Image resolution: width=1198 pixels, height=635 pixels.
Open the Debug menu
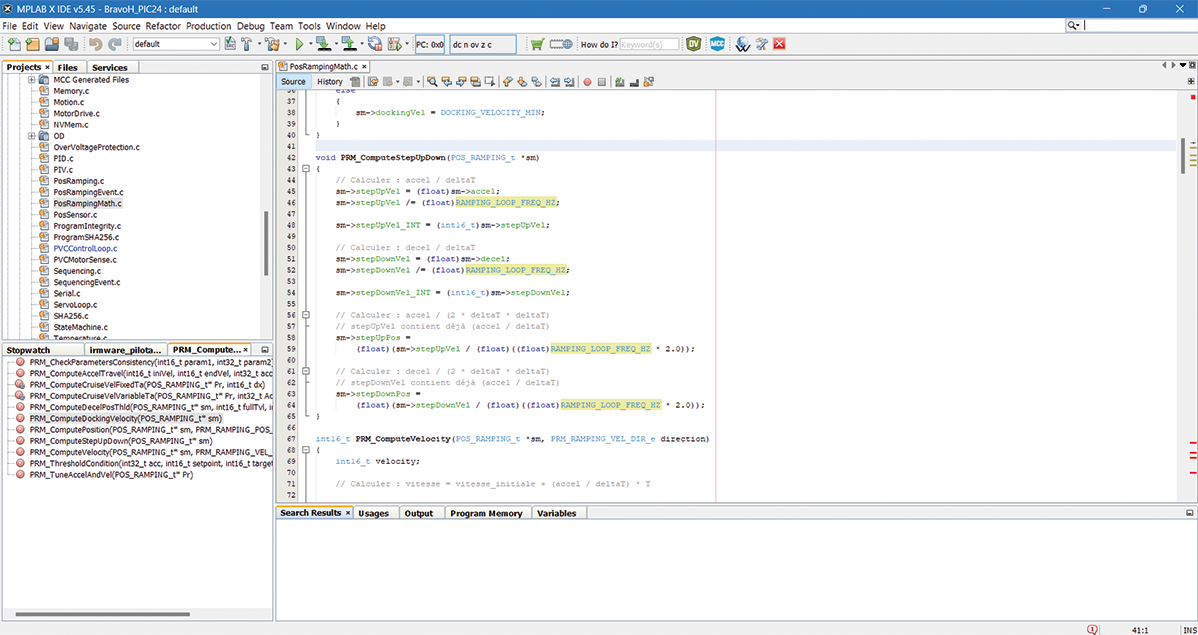click(x=251, y=26)
